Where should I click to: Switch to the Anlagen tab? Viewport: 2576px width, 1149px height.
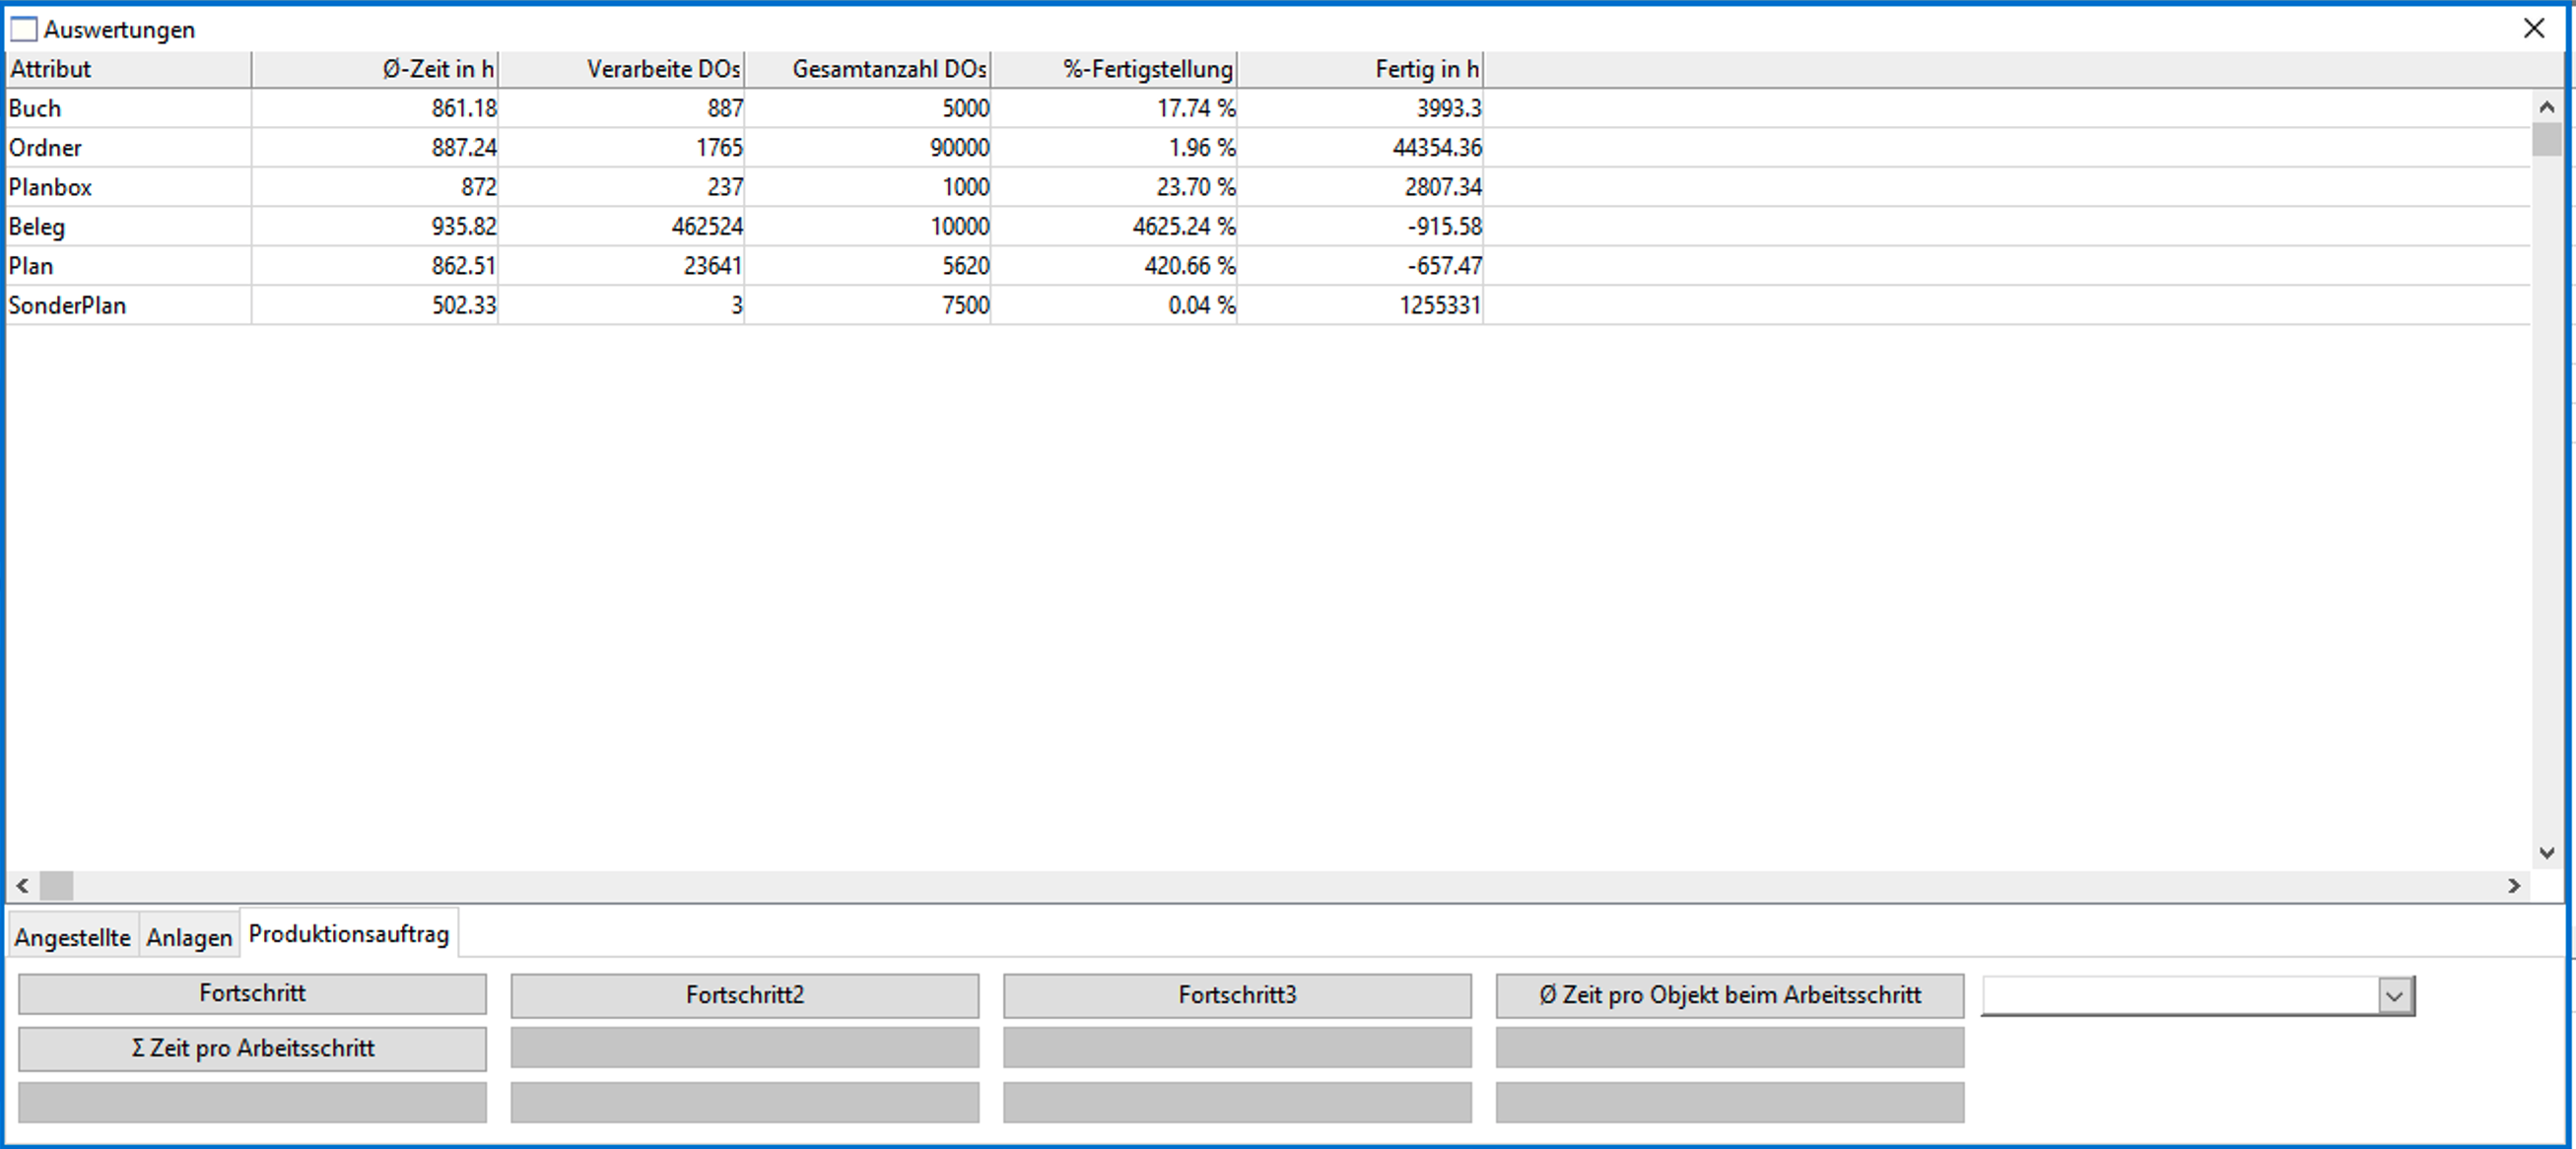(189, 937)
